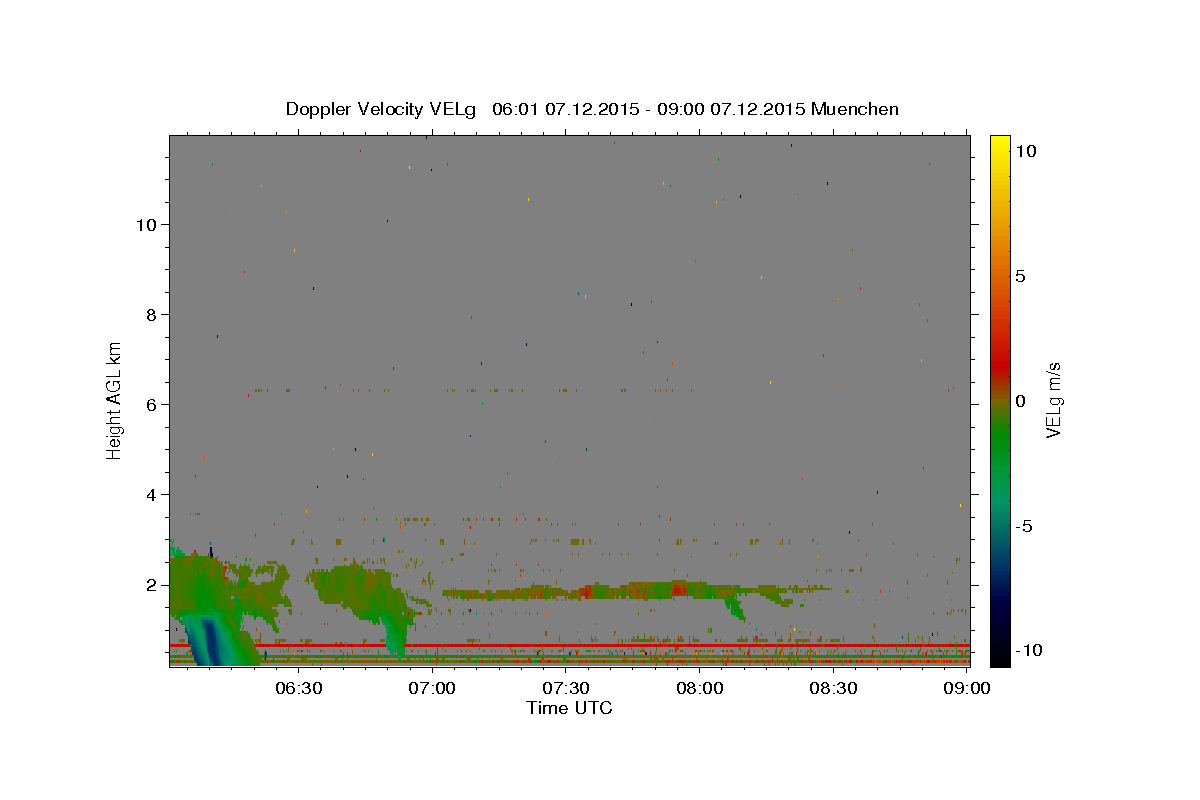This screenshot has height=800, width=1200.
Task: Click the height axis label 2
Action: click(151, 584)
